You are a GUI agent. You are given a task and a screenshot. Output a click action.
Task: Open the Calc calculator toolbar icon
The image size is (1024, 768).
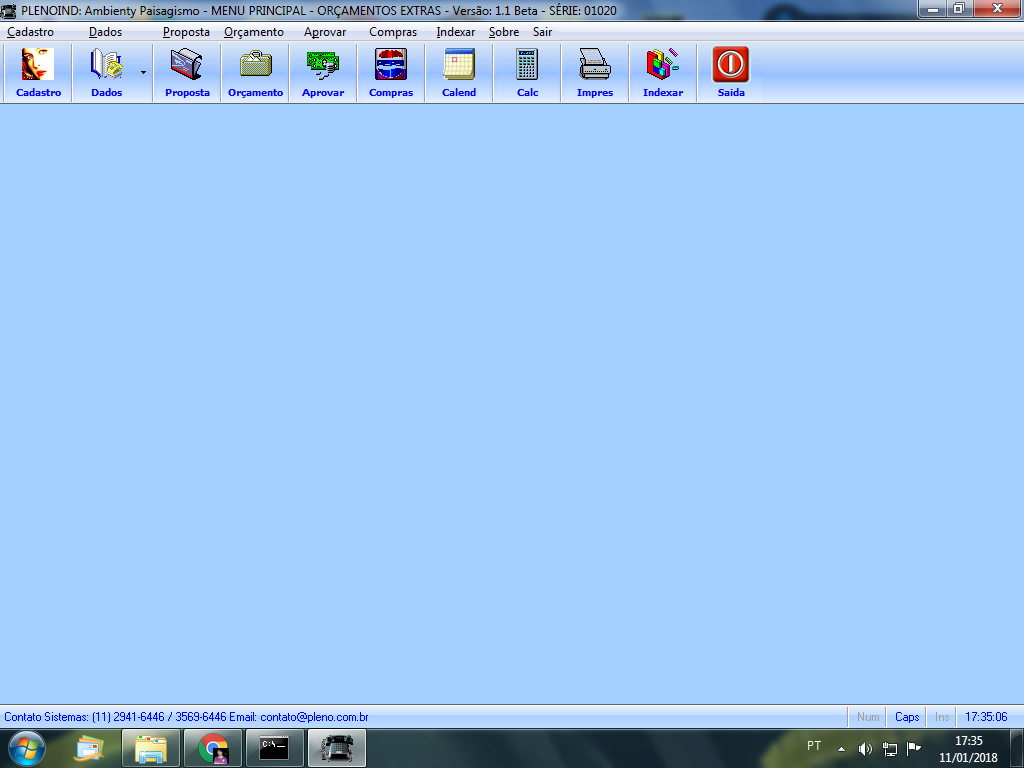[527, 72]
